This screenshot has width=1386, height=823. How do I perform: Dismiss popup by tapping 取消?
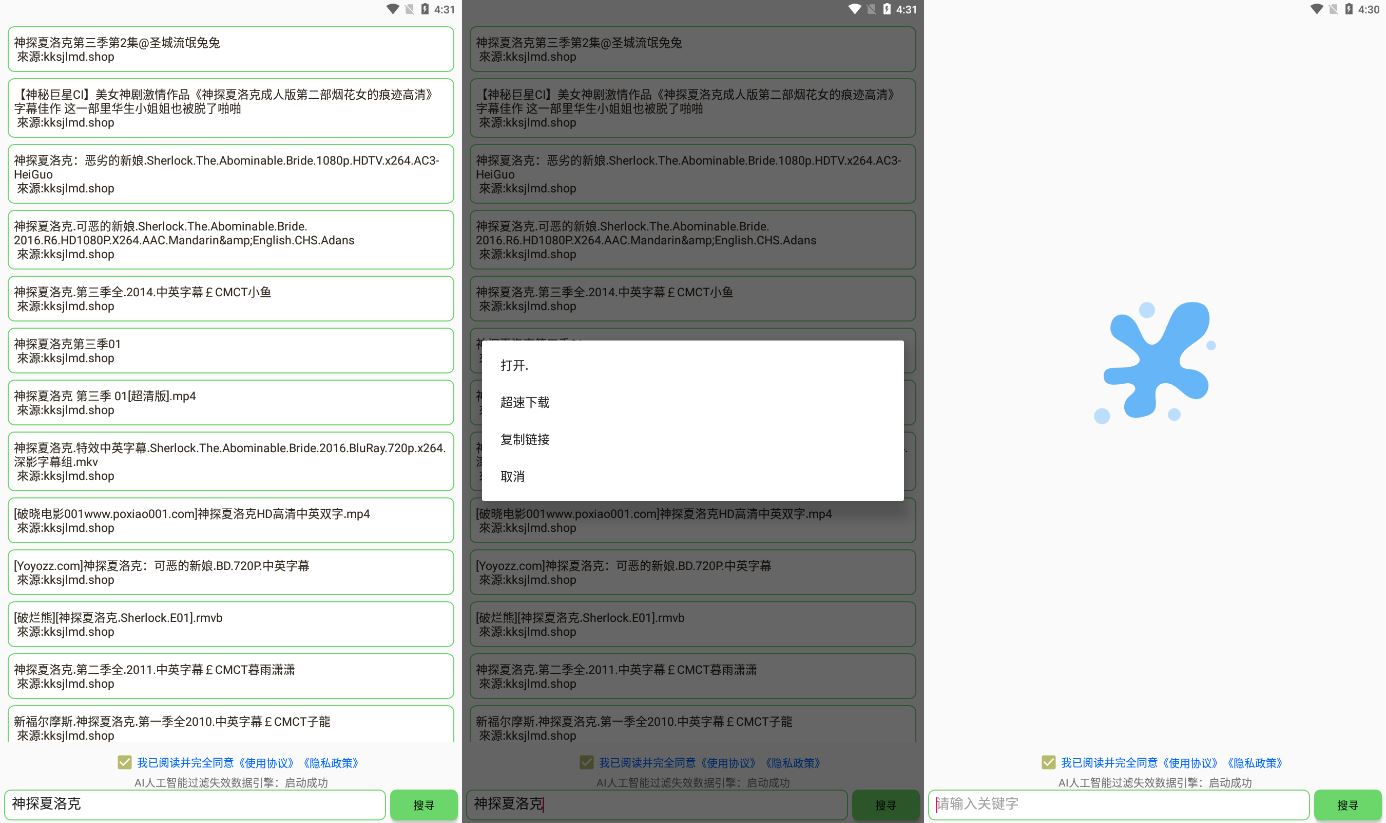click(x=513, y=476)
